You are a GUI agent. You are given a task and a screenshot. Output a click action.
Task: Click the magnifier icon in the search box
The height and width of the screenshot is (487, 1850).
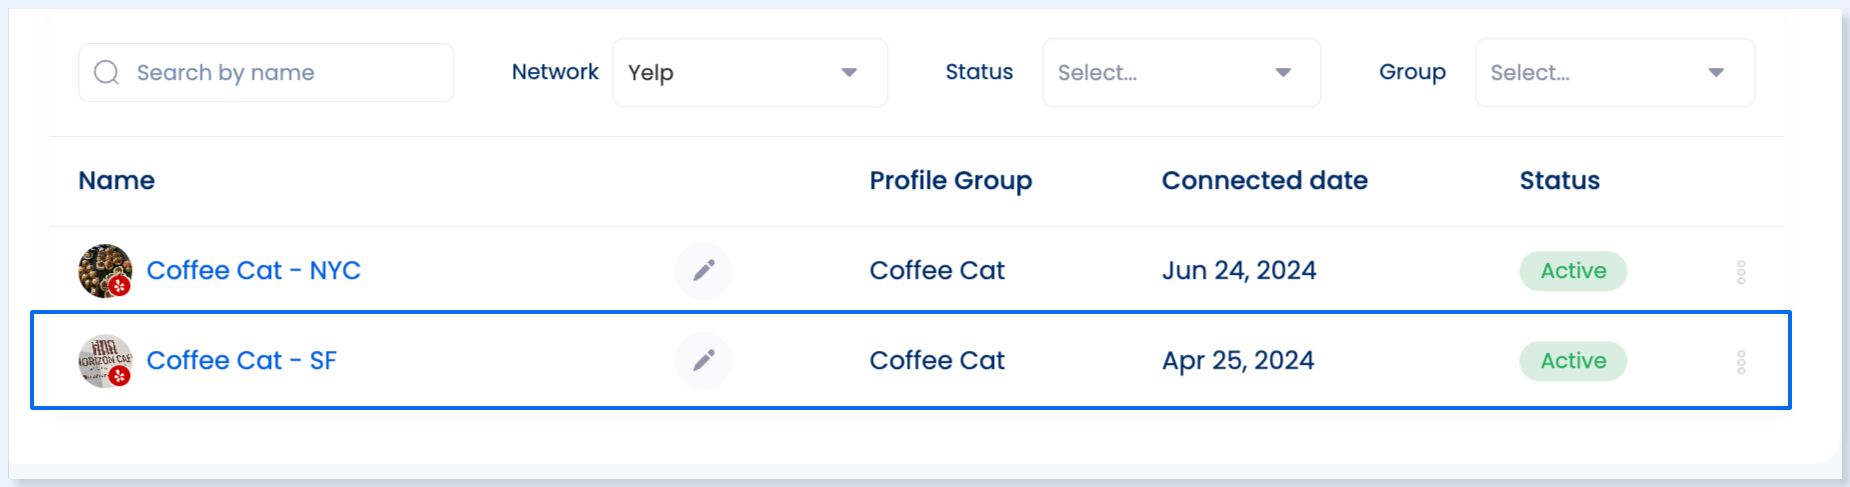click(107, 72)
